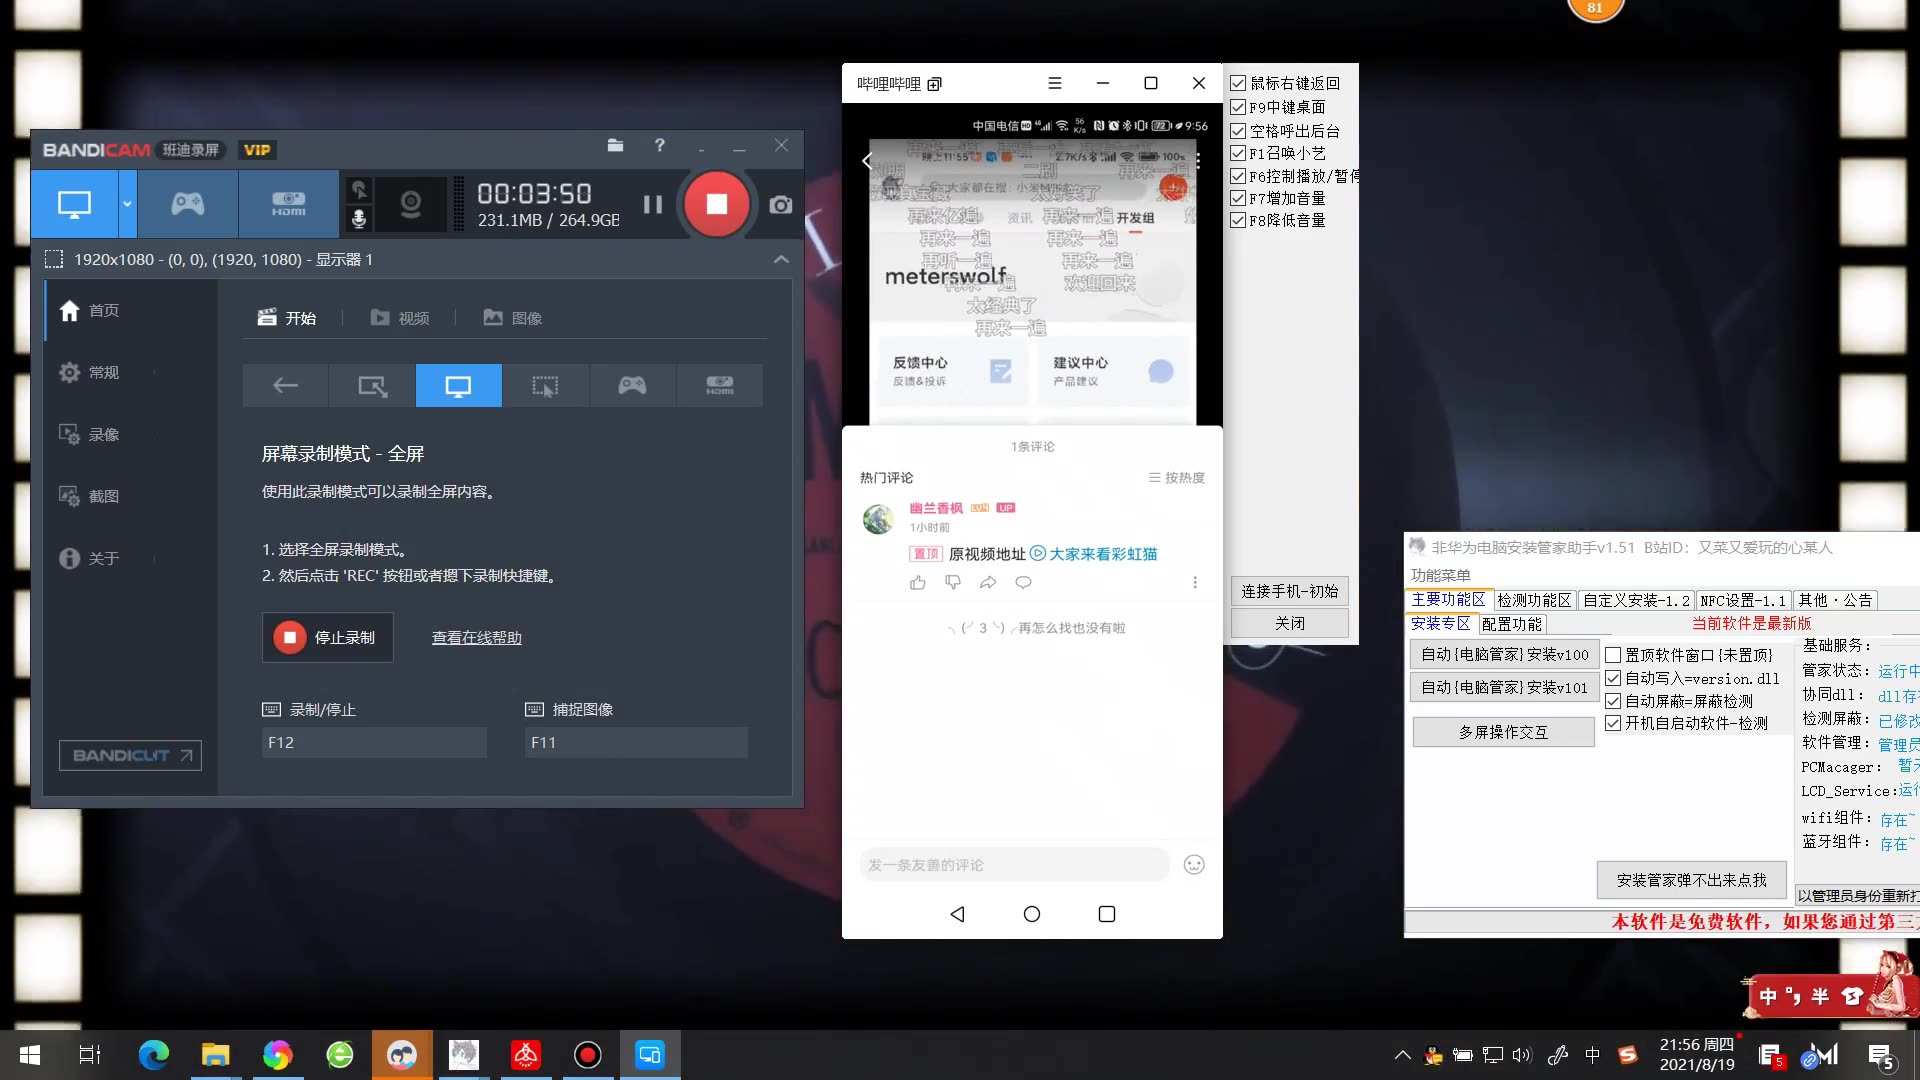The width and height of the screenshot is (1920, 1080).
Task: Share the 幽兰香枫 comment
Action: click(988, 583)
